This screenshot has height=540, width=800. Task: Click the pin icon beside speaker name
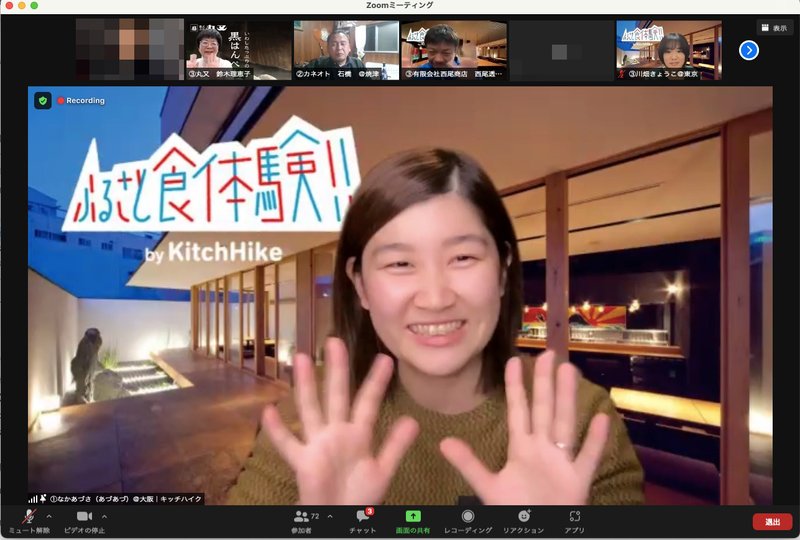point(43,498)
